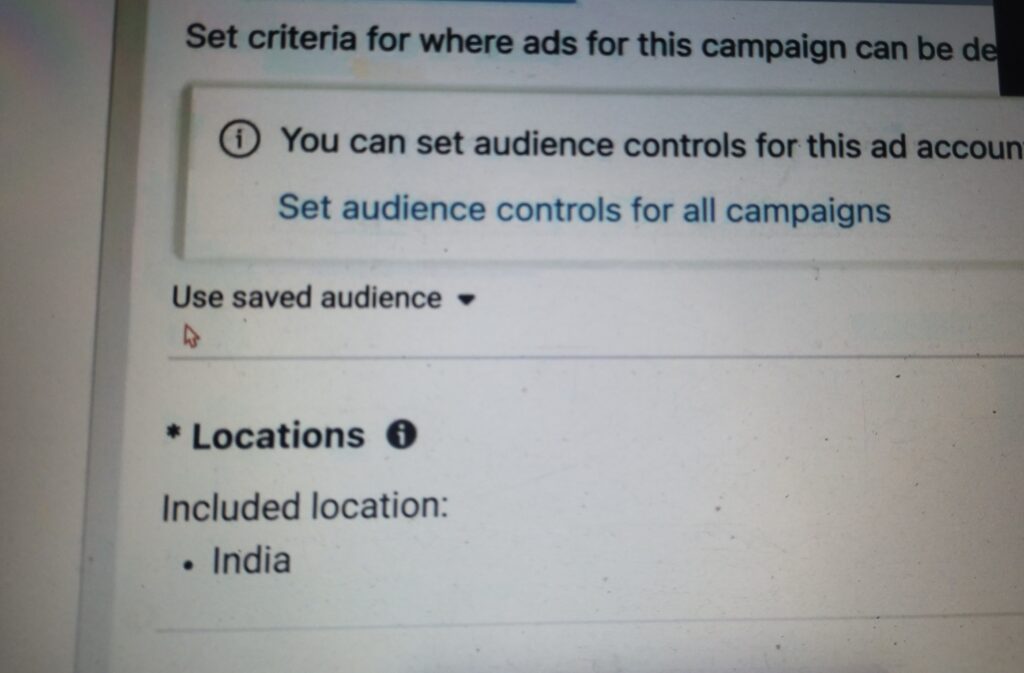The width and height of the screenshot is (1024, 673).
Task: Open Set audience controls for all campaigns link
Action: click(583, 210)
